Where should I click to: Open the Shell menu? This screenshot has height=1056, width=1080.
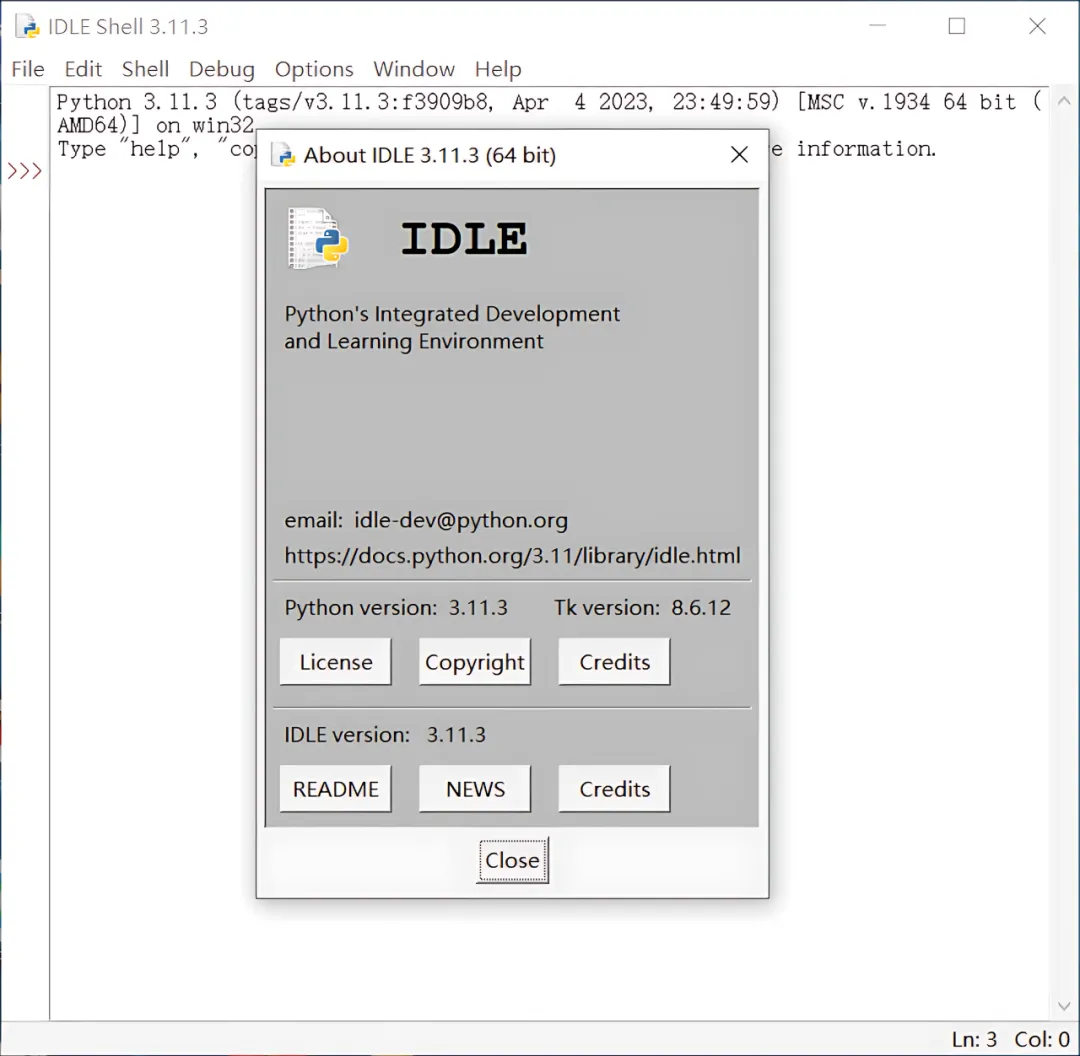[145, 70]
